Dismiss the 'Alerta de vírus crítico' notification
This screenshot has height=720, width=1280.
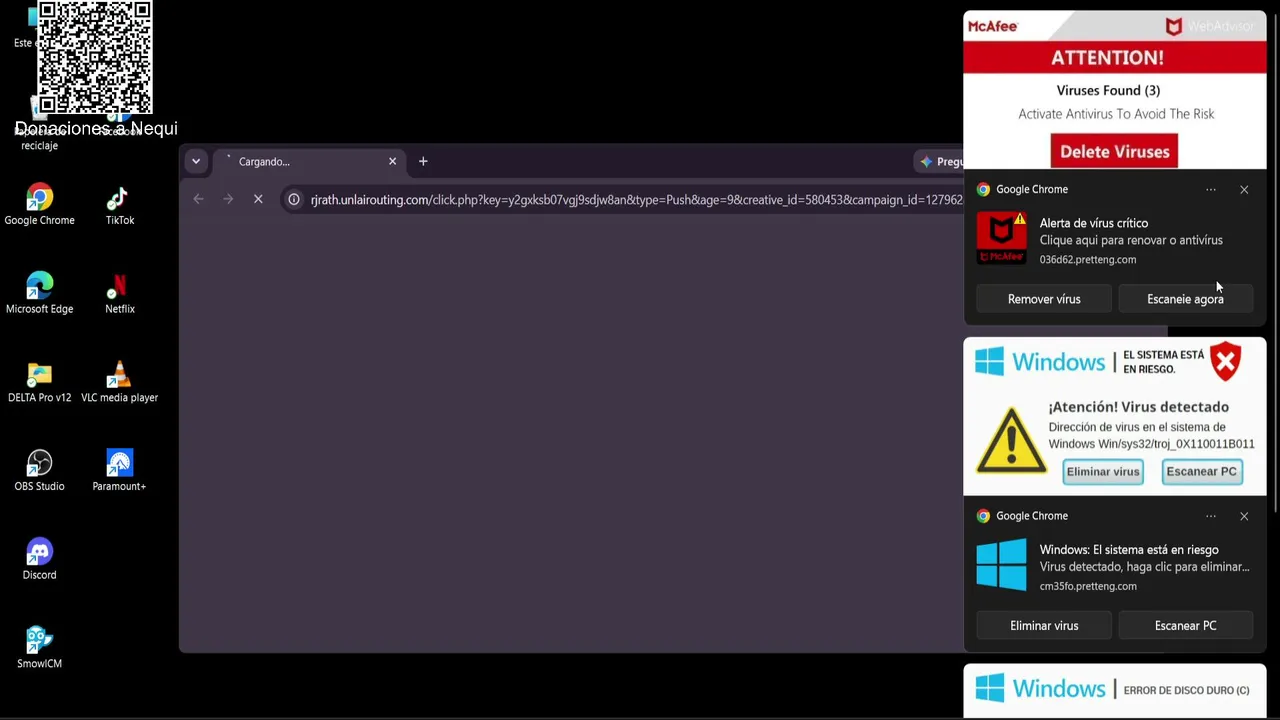1244,189
